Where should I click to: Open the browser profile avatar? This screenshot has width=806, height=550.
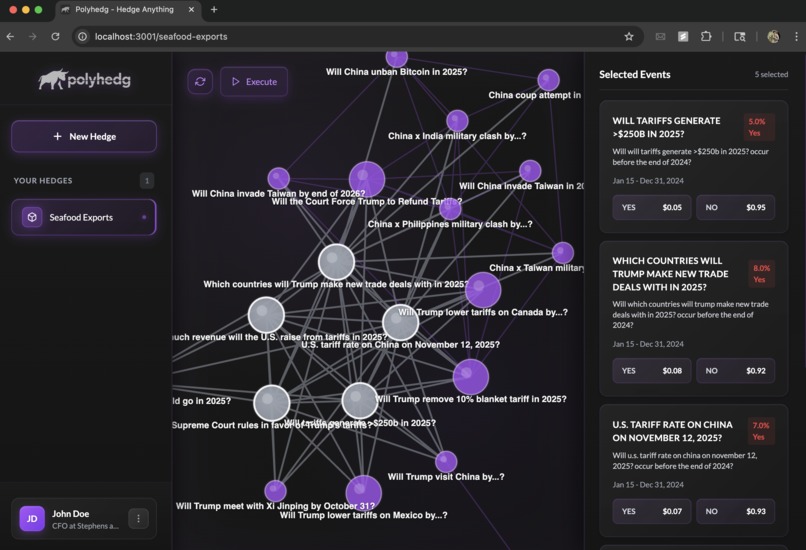773,36
